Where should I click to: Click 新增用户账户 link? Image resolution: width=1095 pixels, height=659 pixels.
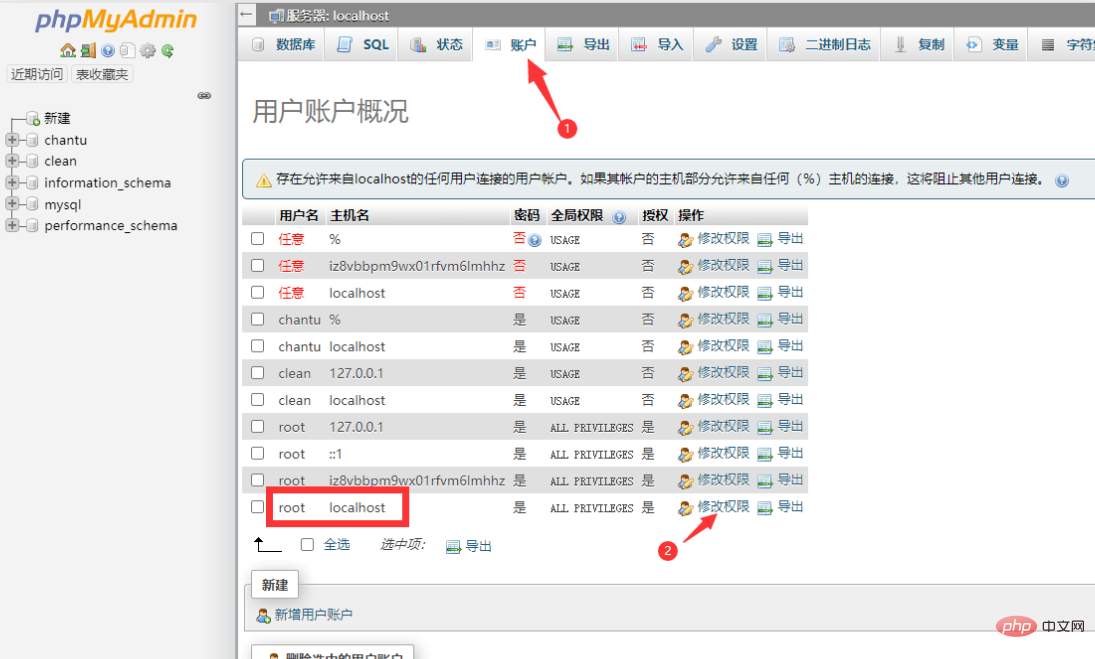(x=314, y=615)
